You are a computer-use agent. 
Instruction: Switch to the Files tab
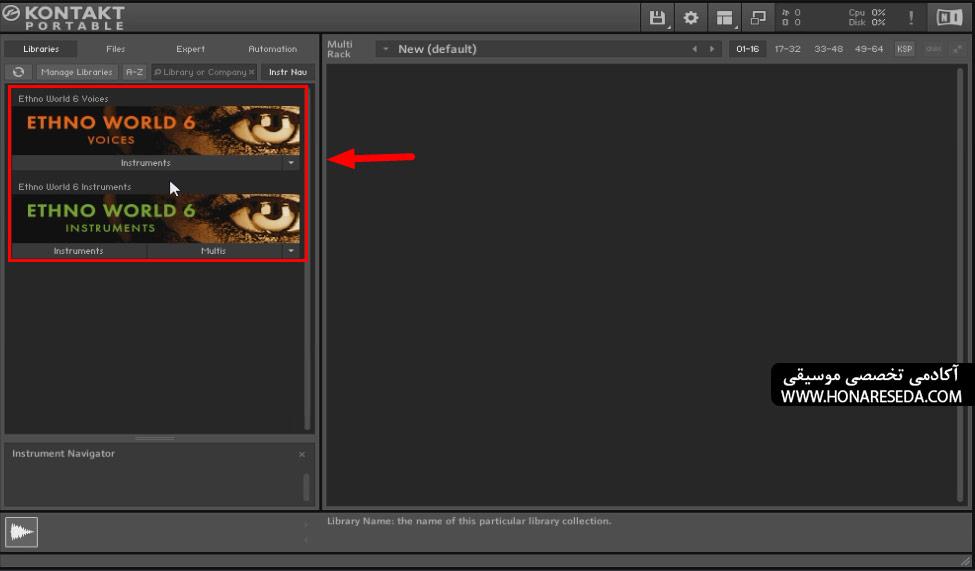[x=116, y=49]
